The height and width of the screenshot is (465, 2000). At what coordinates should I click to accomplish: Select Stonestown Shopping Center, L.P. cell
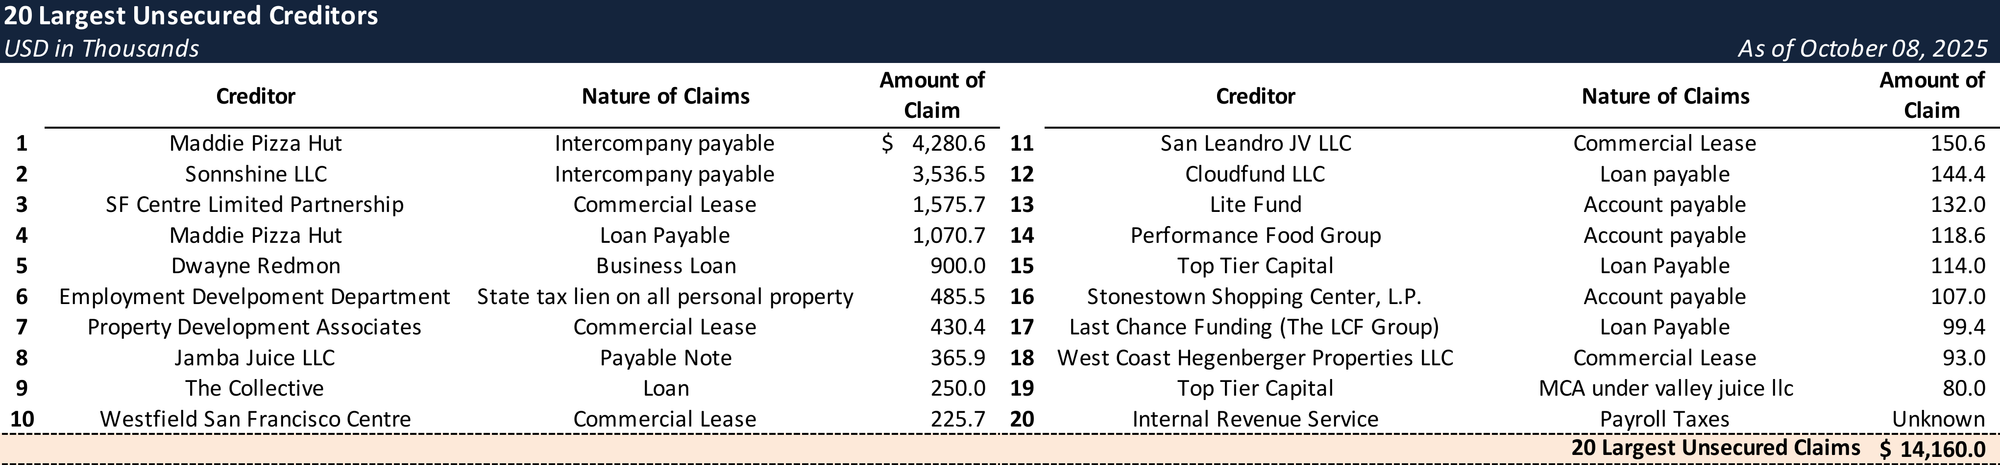point(1255,297)
